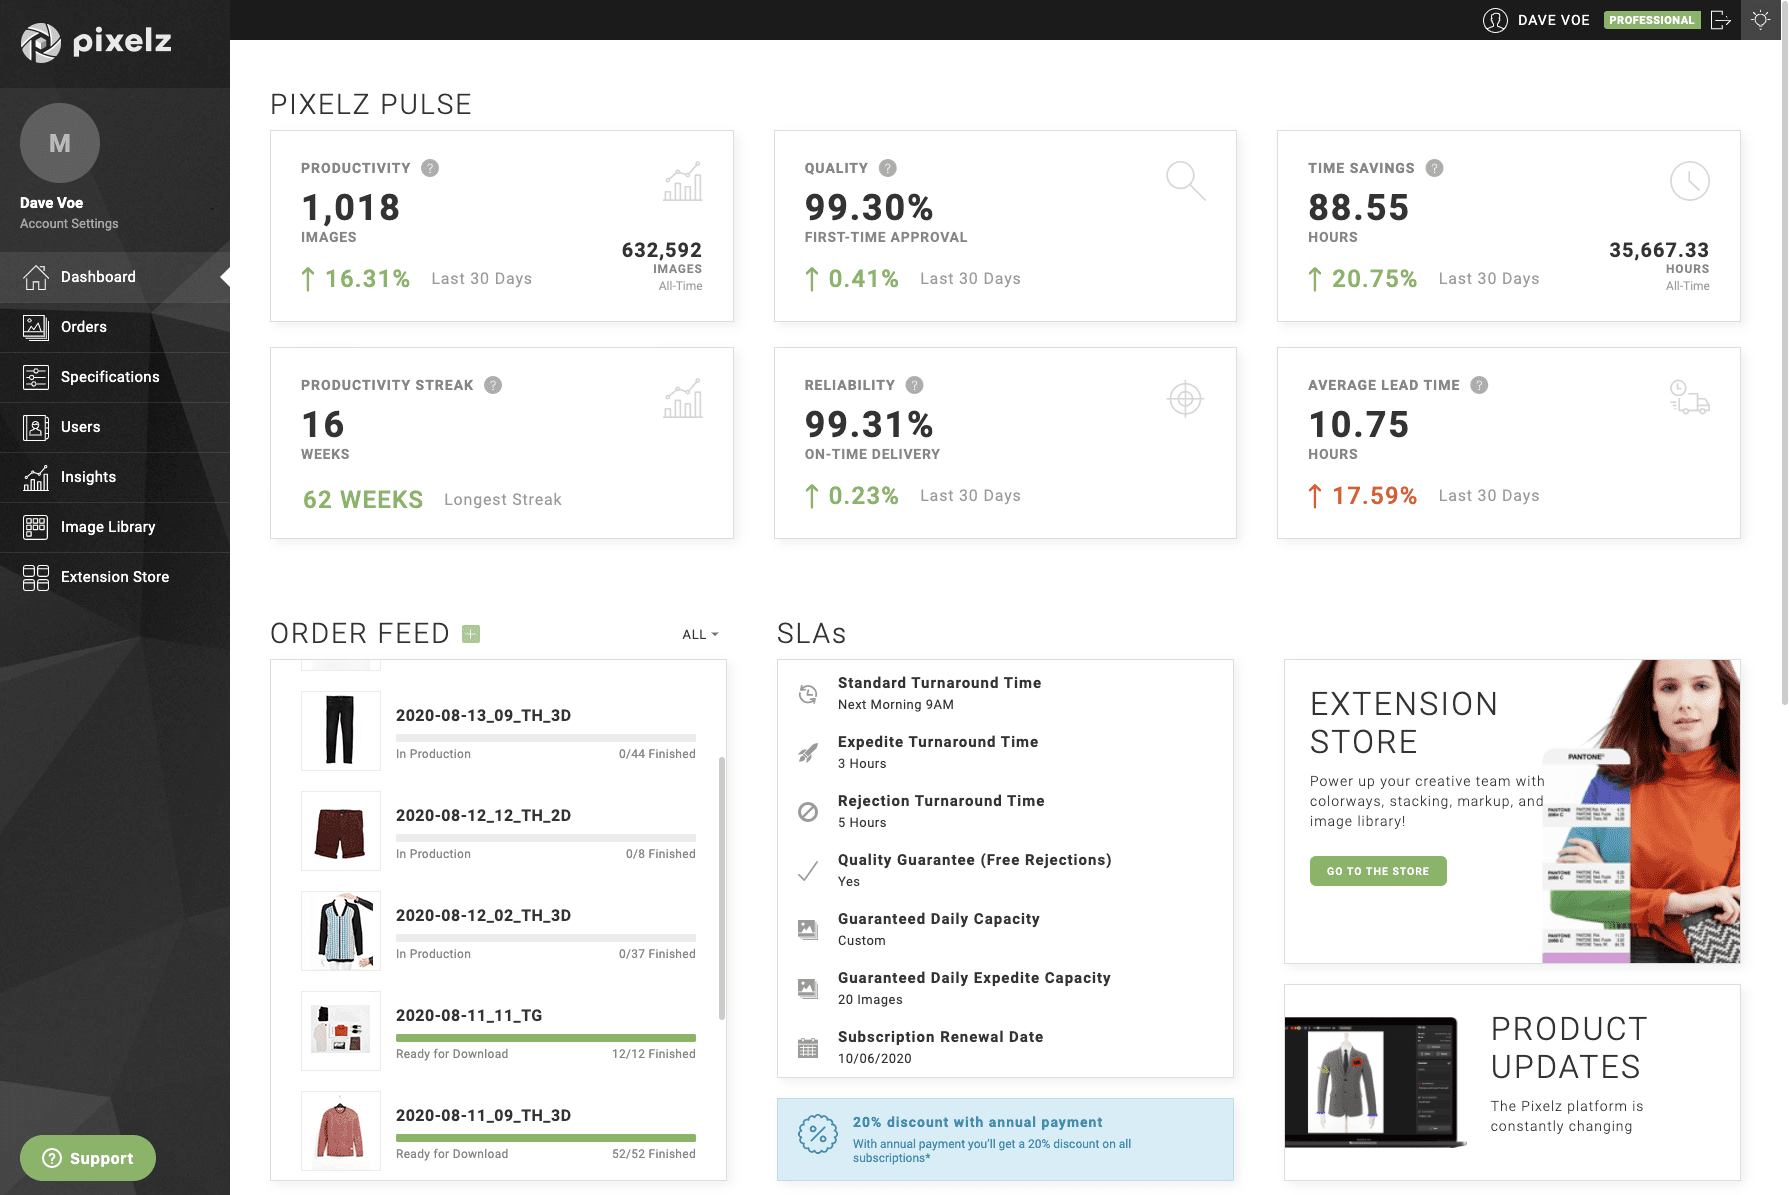Viewport: 1789px width, 1195px height.
Task: Click the Time Savings clock icon
Action: 1689,181
